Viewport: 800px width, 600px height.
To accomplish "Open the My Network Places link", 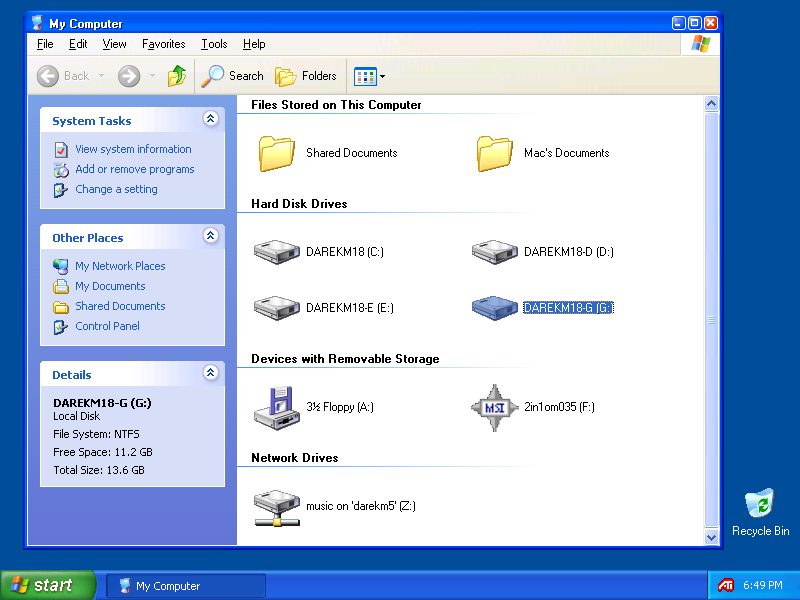I will (120, 266).
